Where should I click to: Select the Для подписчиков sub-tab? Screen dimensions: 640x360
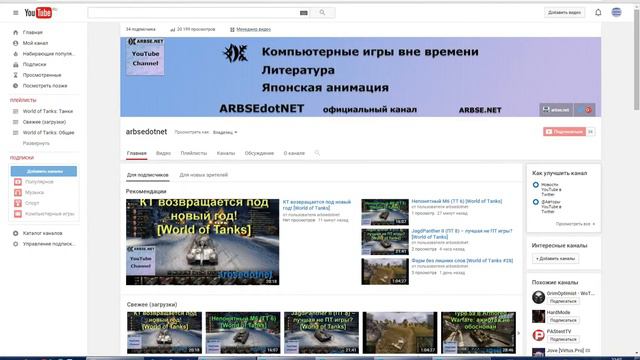click(147, 175)
